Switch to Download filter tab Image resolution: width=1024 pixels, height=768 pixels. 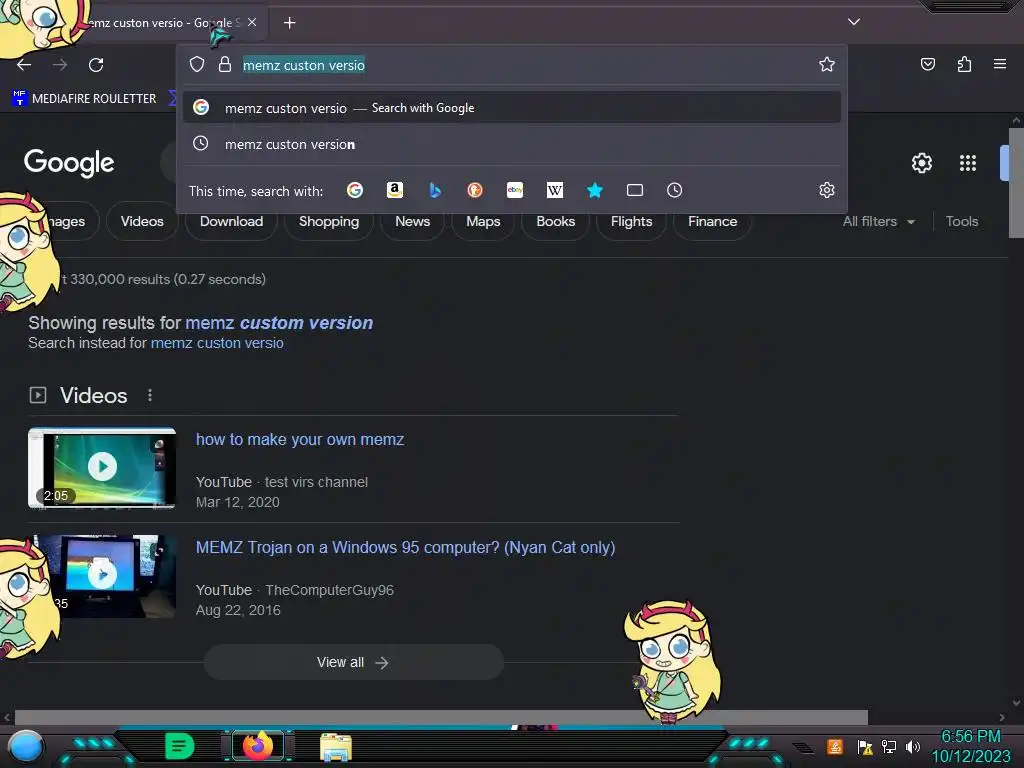(x=231, y=221)
